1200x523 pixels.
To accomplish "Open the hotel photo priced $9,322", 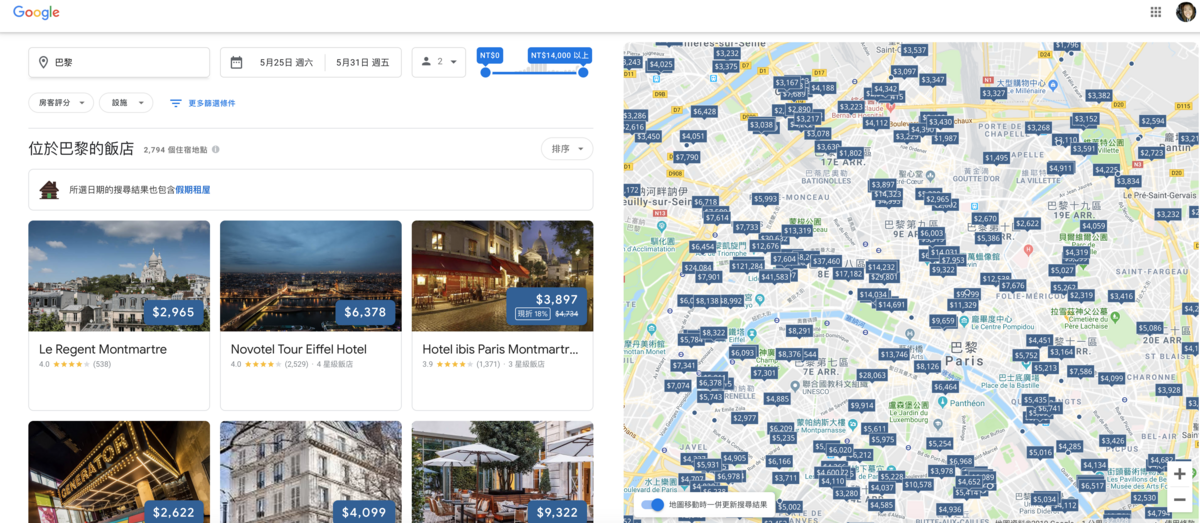I will pyautogui.click(x=502, y=472).
